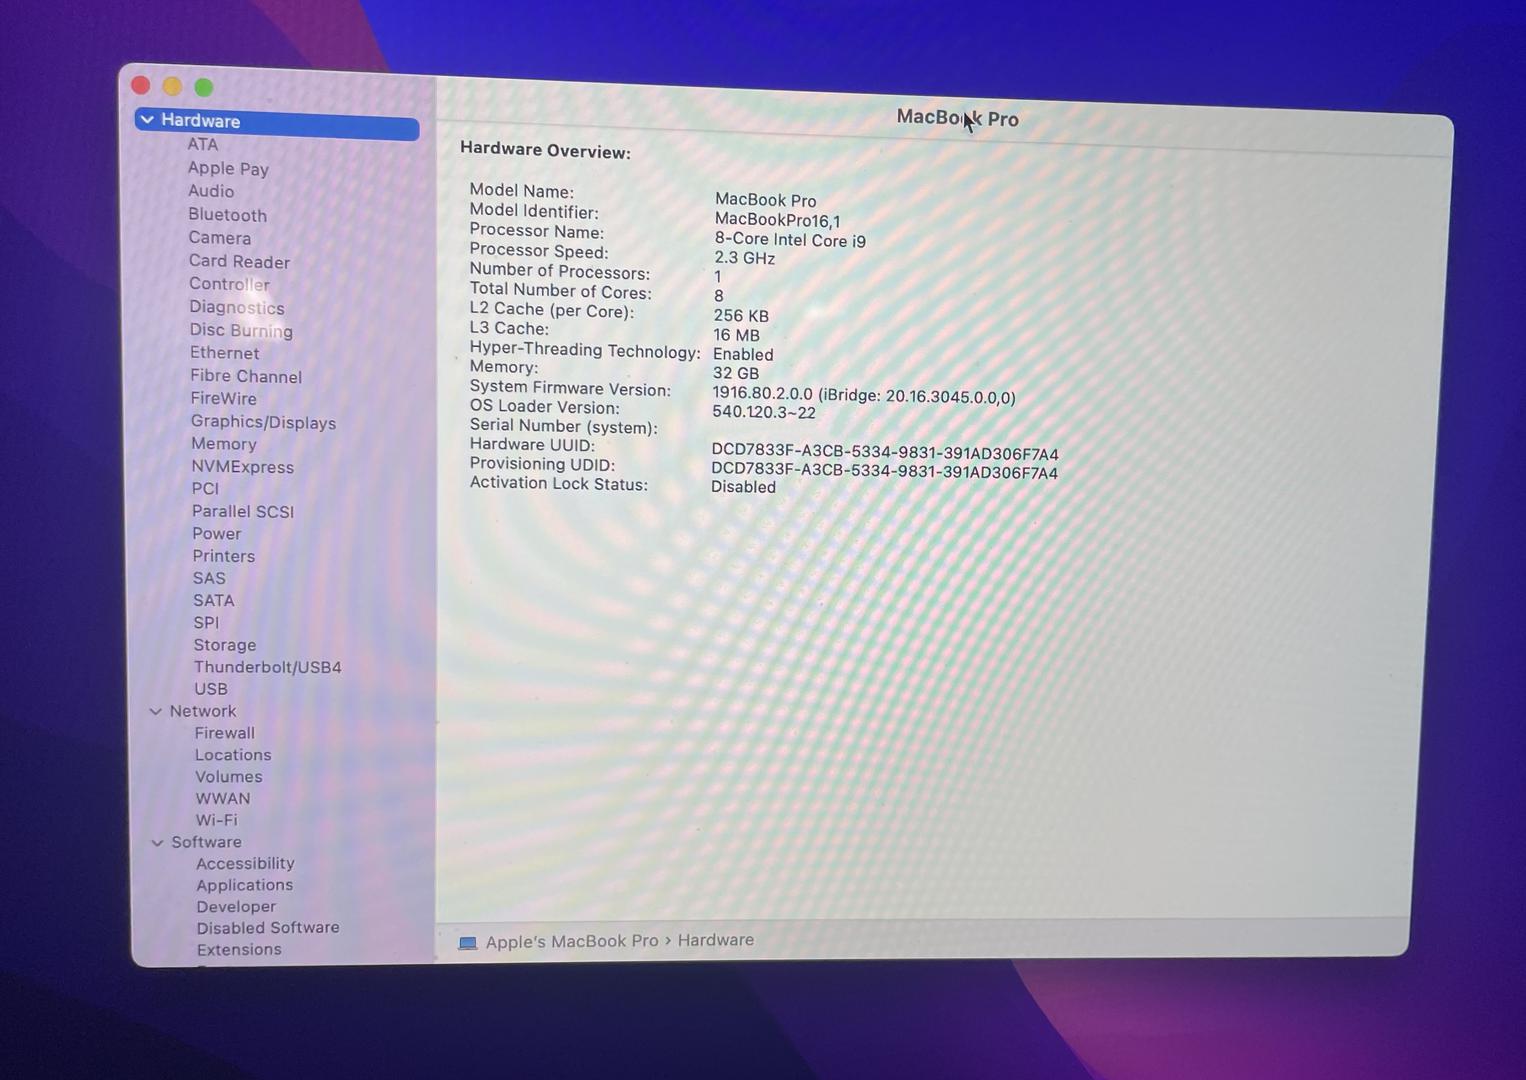
Task: Select SAS in the sidebar
Action: coord(209,578)
